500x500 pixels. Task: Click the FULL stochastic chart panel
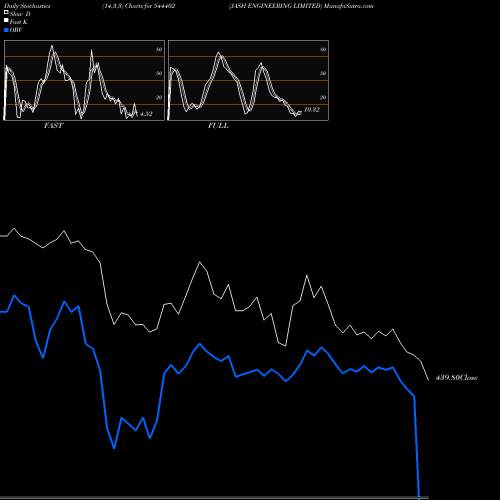click(248, 80)
